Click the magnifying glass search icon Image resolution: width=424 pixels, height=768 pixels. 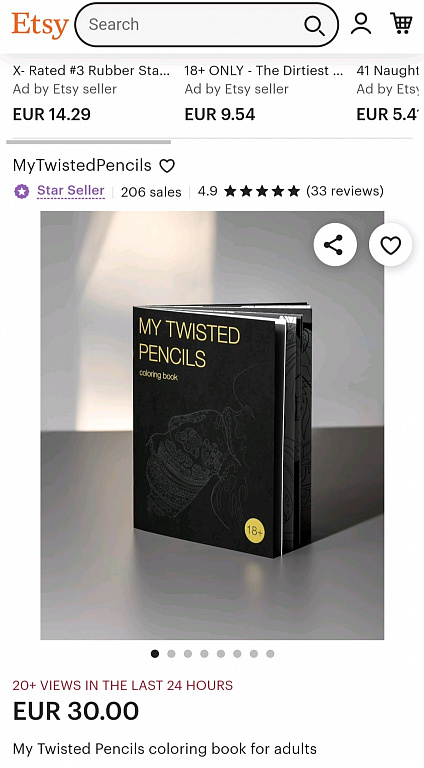coord(314,25)
